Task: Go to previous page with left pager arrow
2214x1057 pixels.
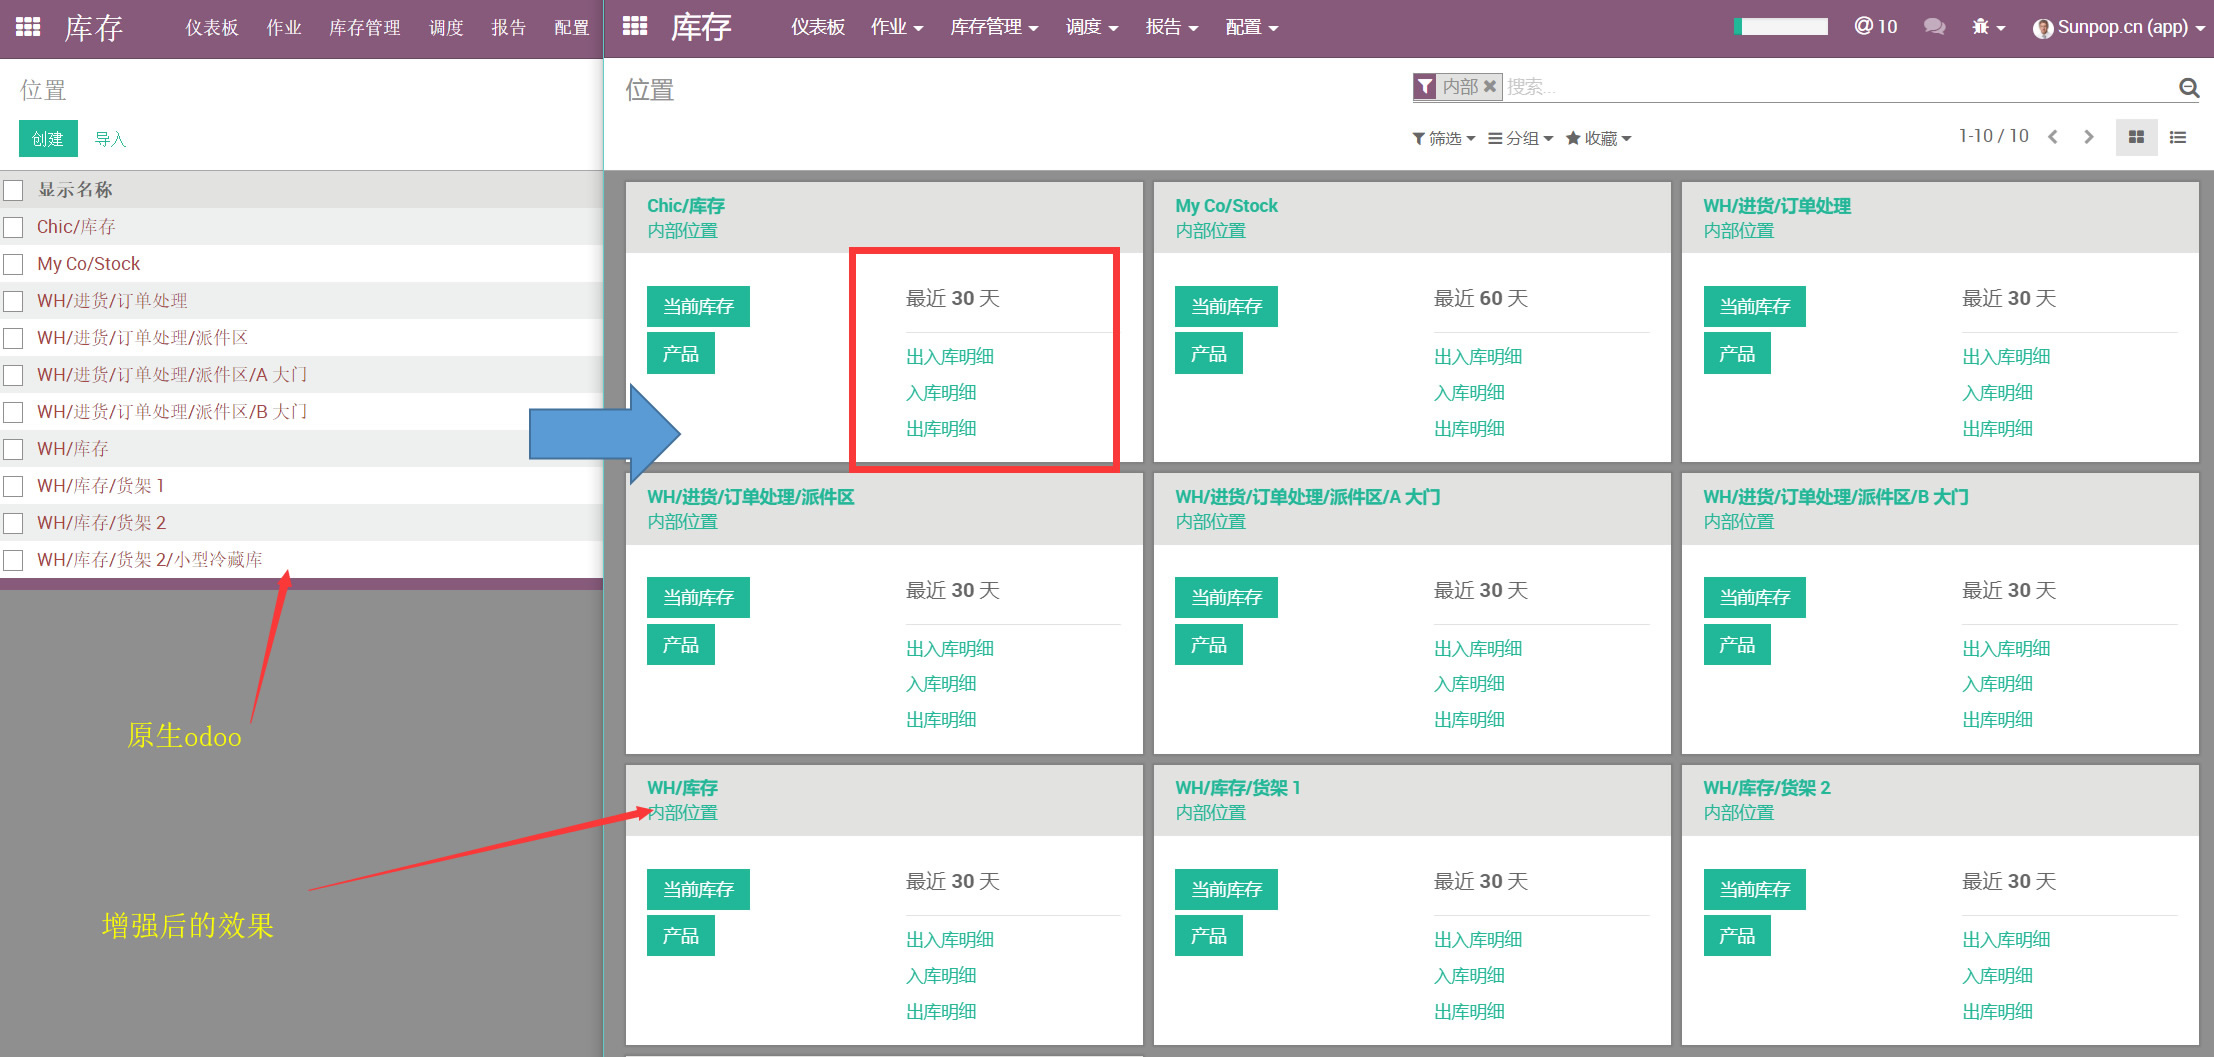Action: [x=2053, y=137]
